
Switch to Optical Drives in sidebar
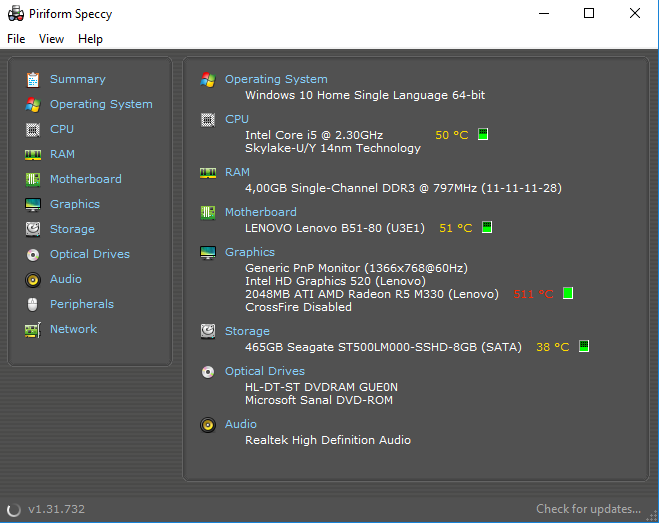tap(90, 254)
